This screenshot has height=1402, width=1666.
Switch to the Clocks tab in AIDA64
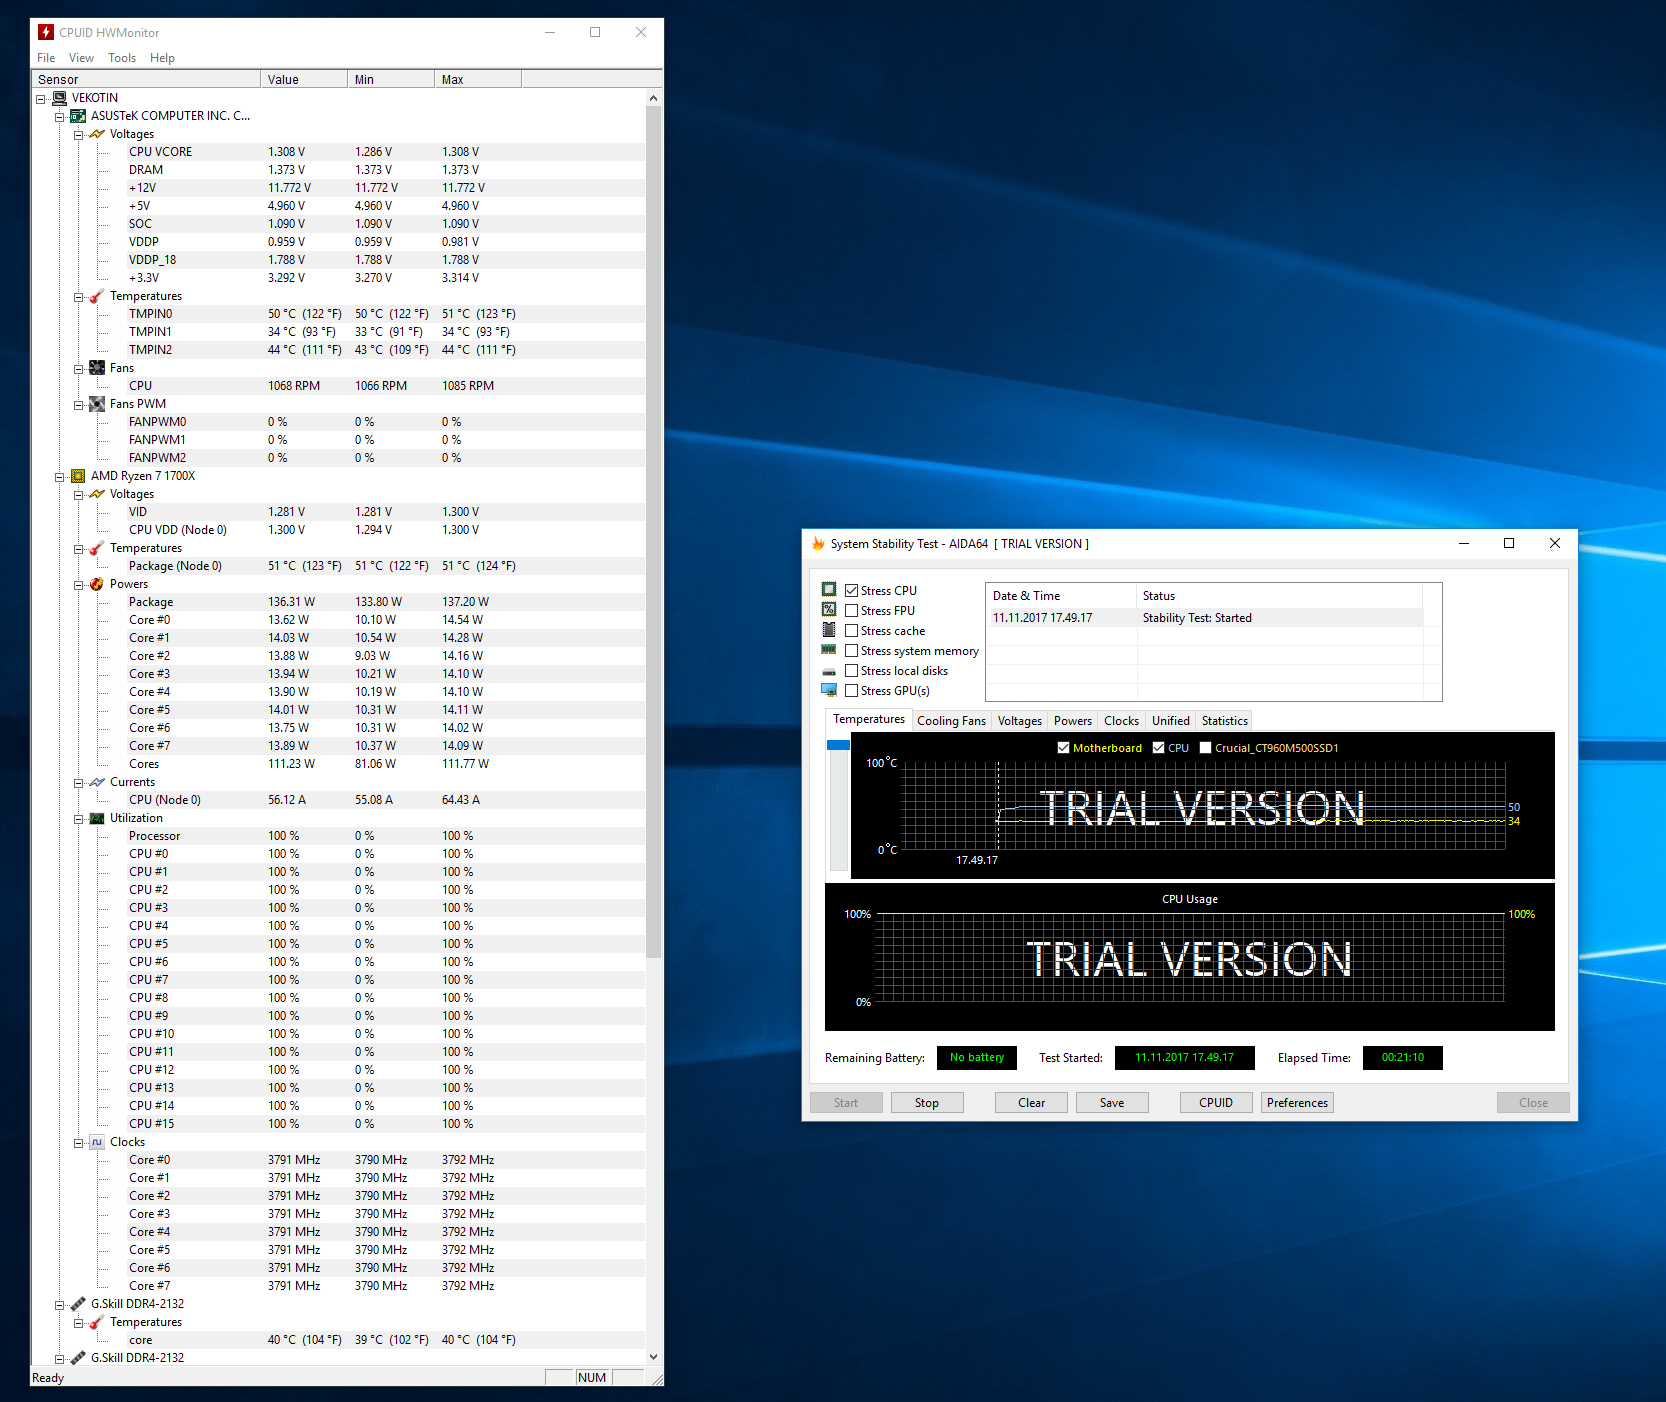pos(1121,721)
